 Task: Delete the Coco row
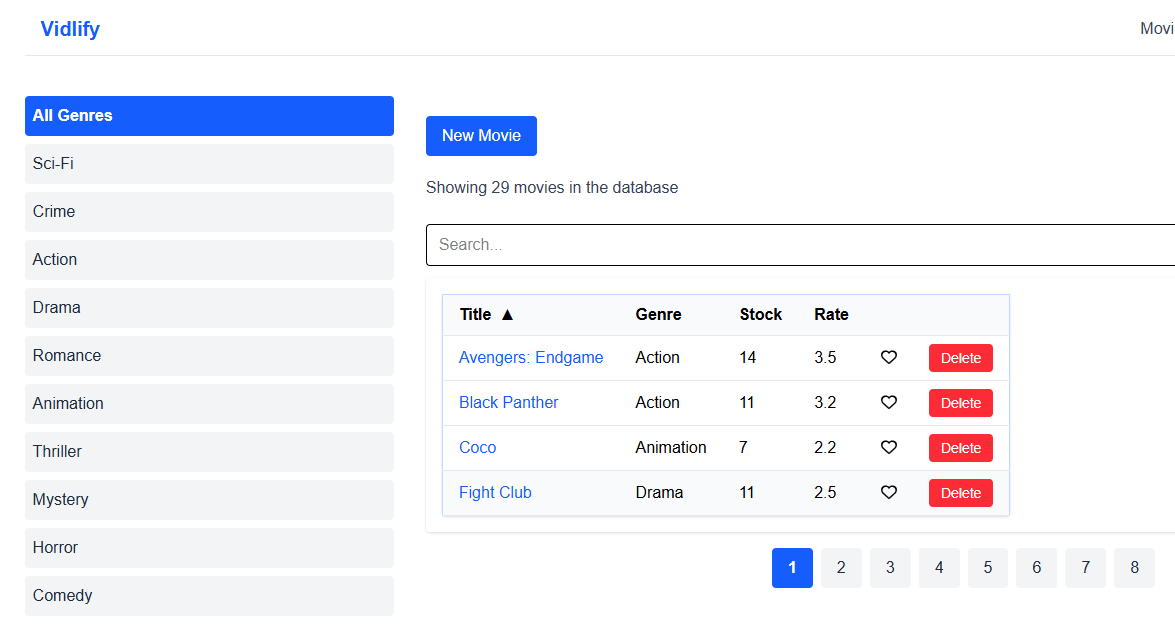coord(961,448)
